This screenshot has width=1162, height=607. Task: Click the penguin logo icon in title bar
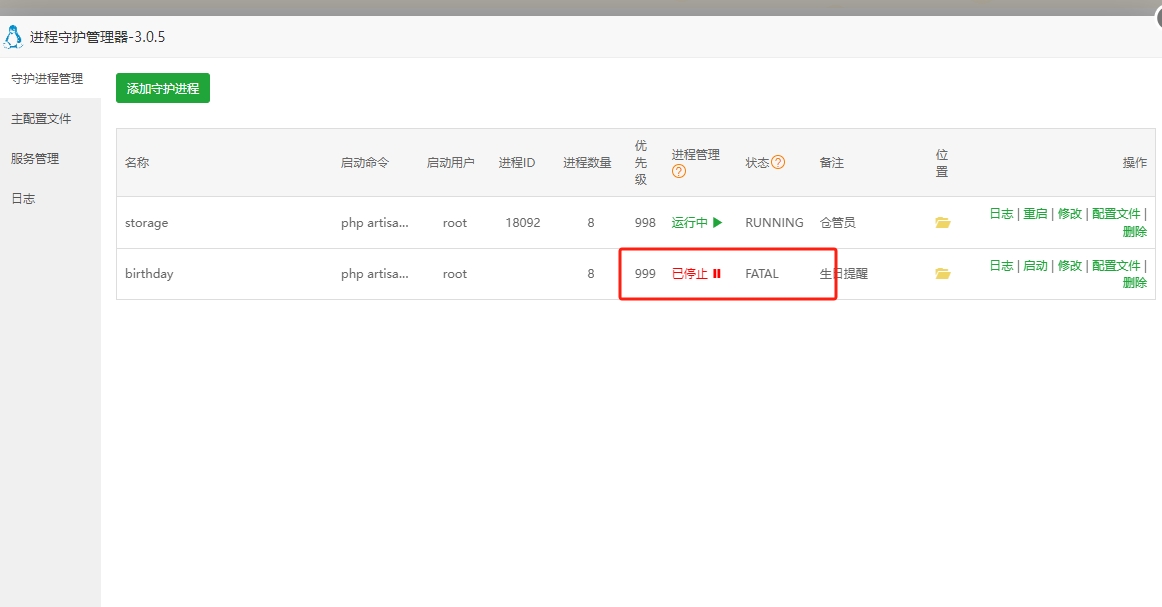[13, 36]
